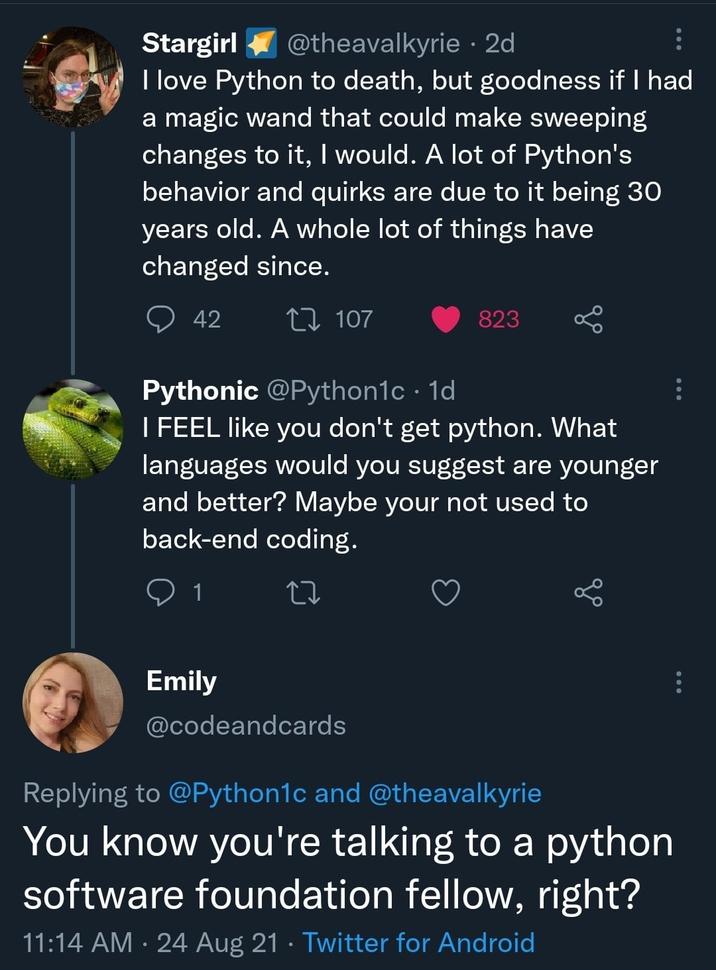Like Pythonic's tweet with heart icon
Image resolution: width=716 pixels, height=970 pixels.
pyautogui.click(x=446, y=593)
